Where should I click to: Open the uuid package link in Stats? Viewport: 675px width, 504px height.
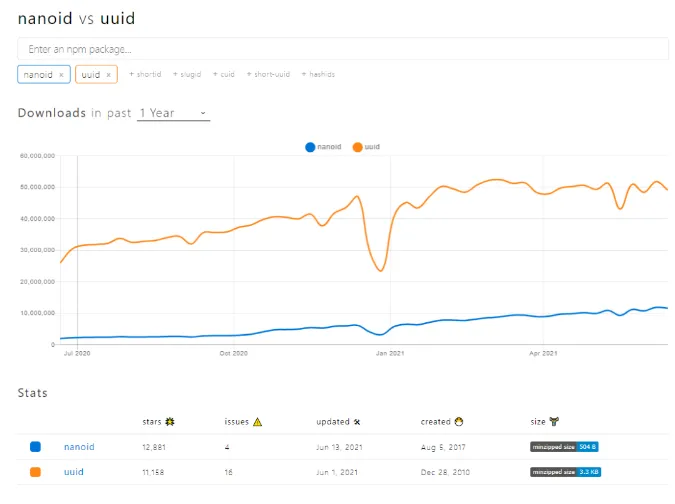pos(73,471)
